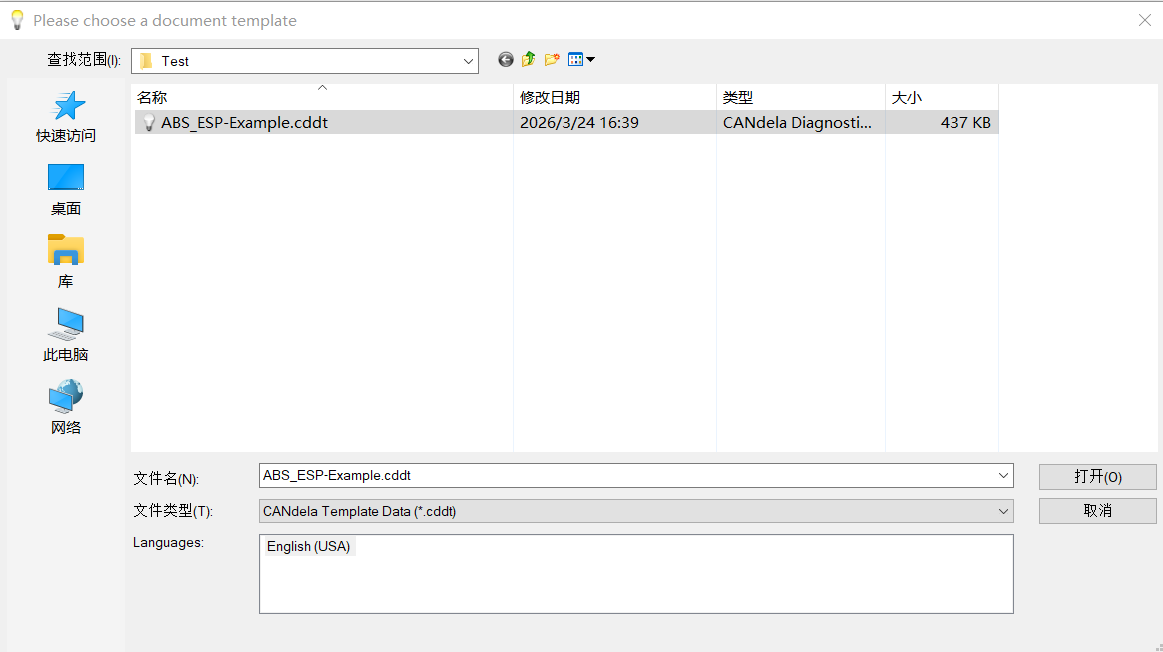The height and width of the screenshot is (652, 1163).
Task: Close the document template dialog
Action: 1145,20
